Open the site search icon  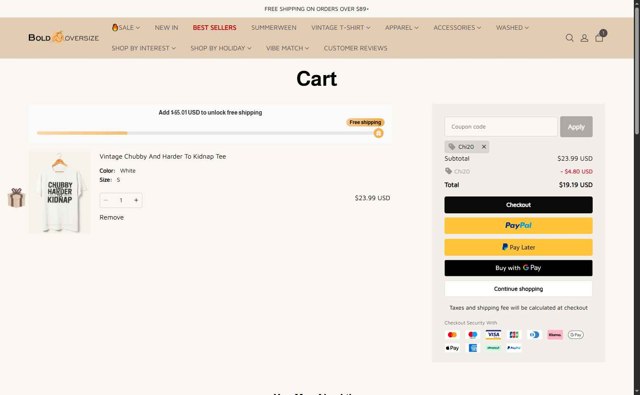click(569, 38)
